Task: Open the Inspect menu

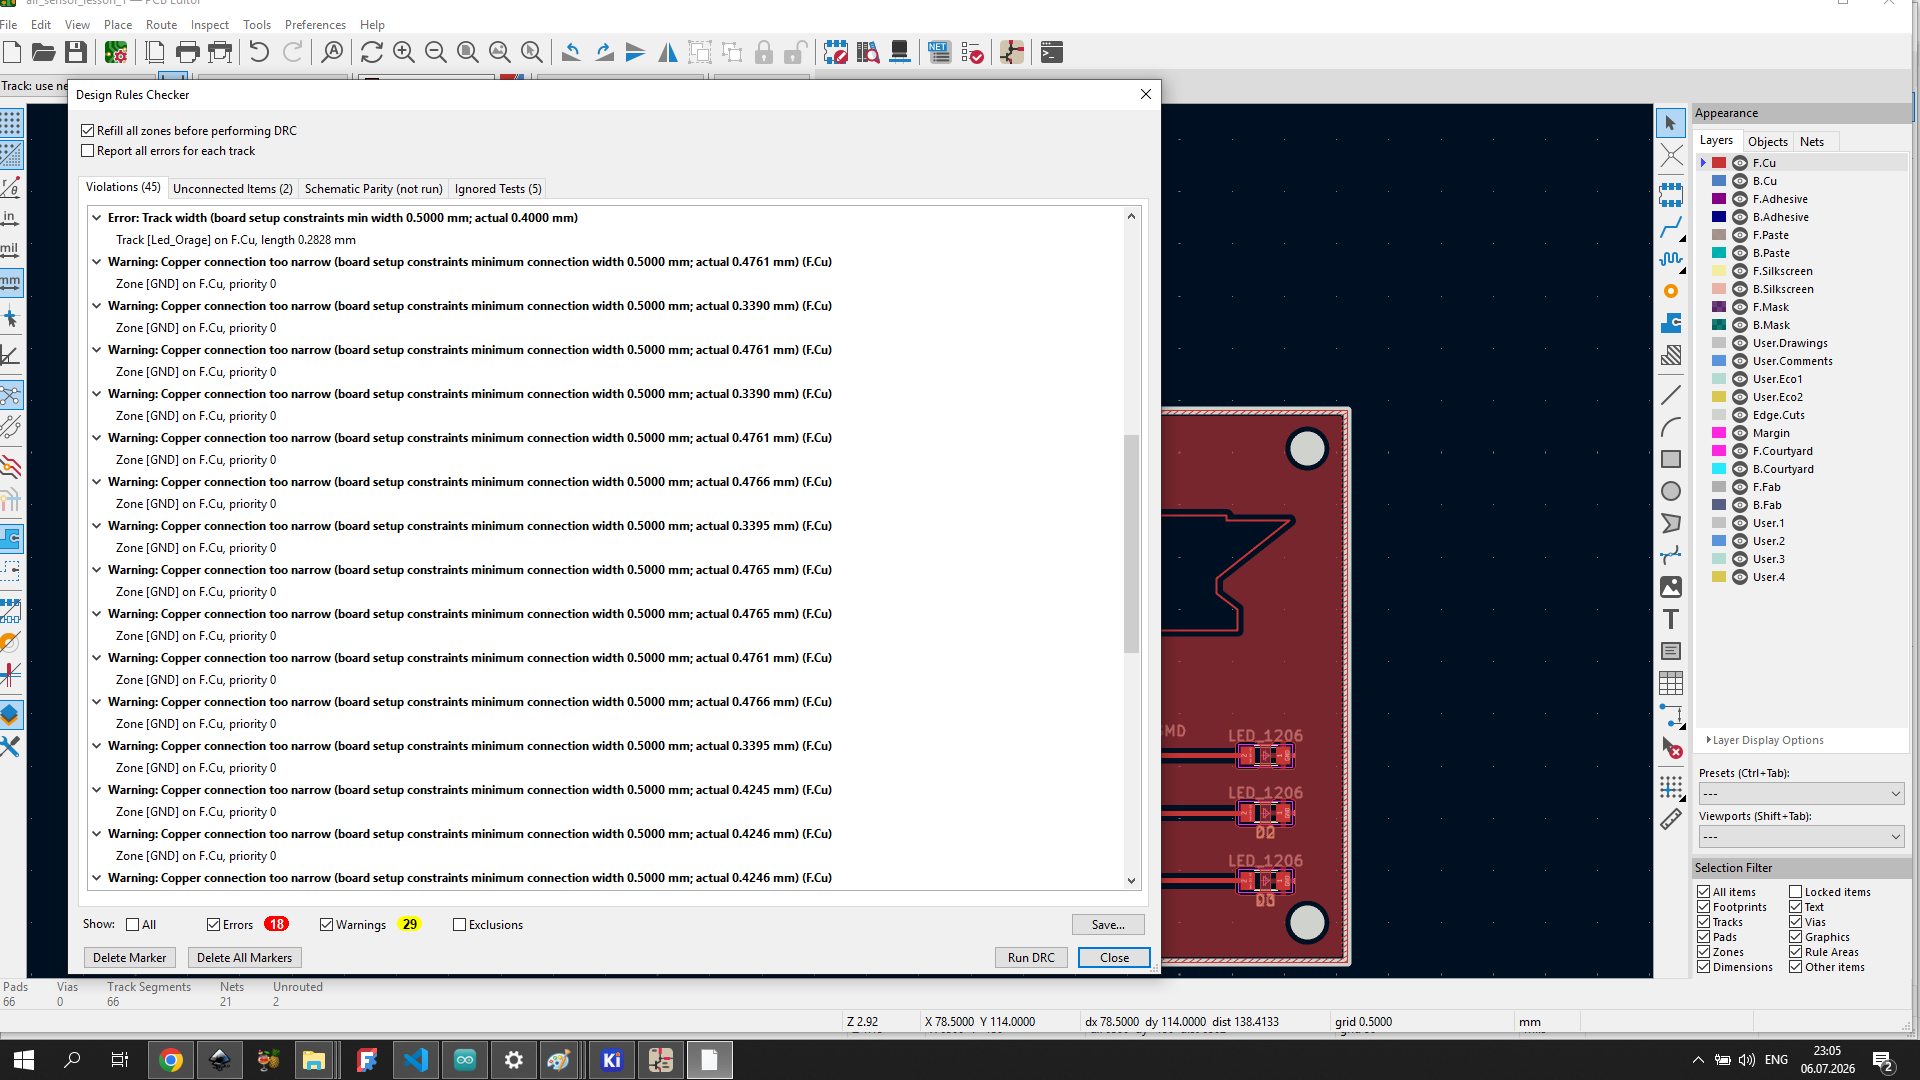Action: [209, 25]
